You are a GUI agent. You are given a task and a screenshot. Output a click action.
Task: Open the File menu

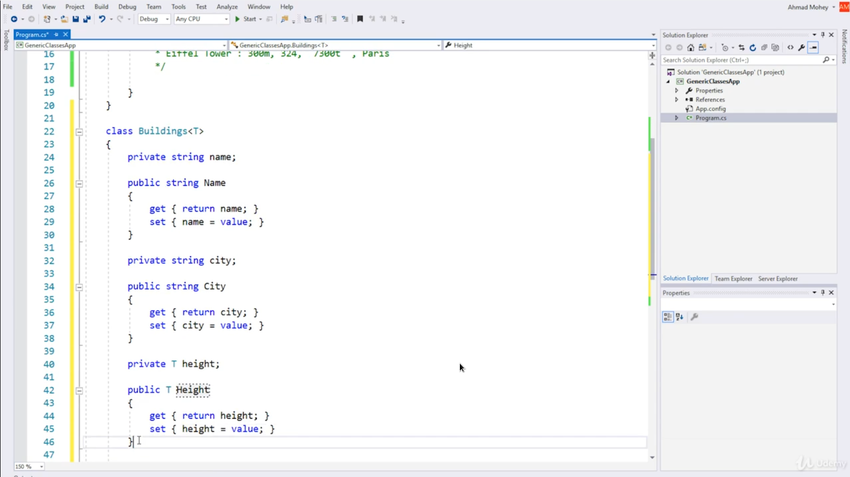click(x=8, y=7)
